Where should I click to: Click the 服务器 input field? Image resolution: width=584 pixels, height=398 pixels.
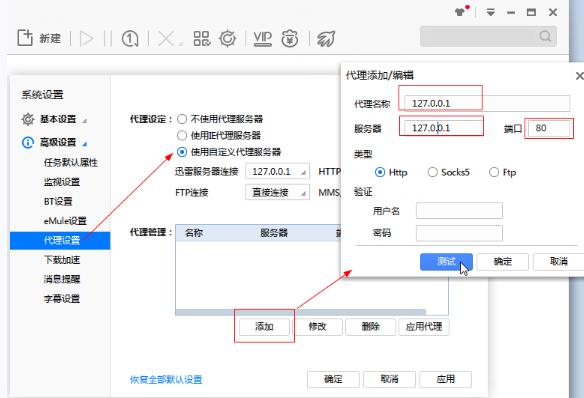click(x=444, y=128)
